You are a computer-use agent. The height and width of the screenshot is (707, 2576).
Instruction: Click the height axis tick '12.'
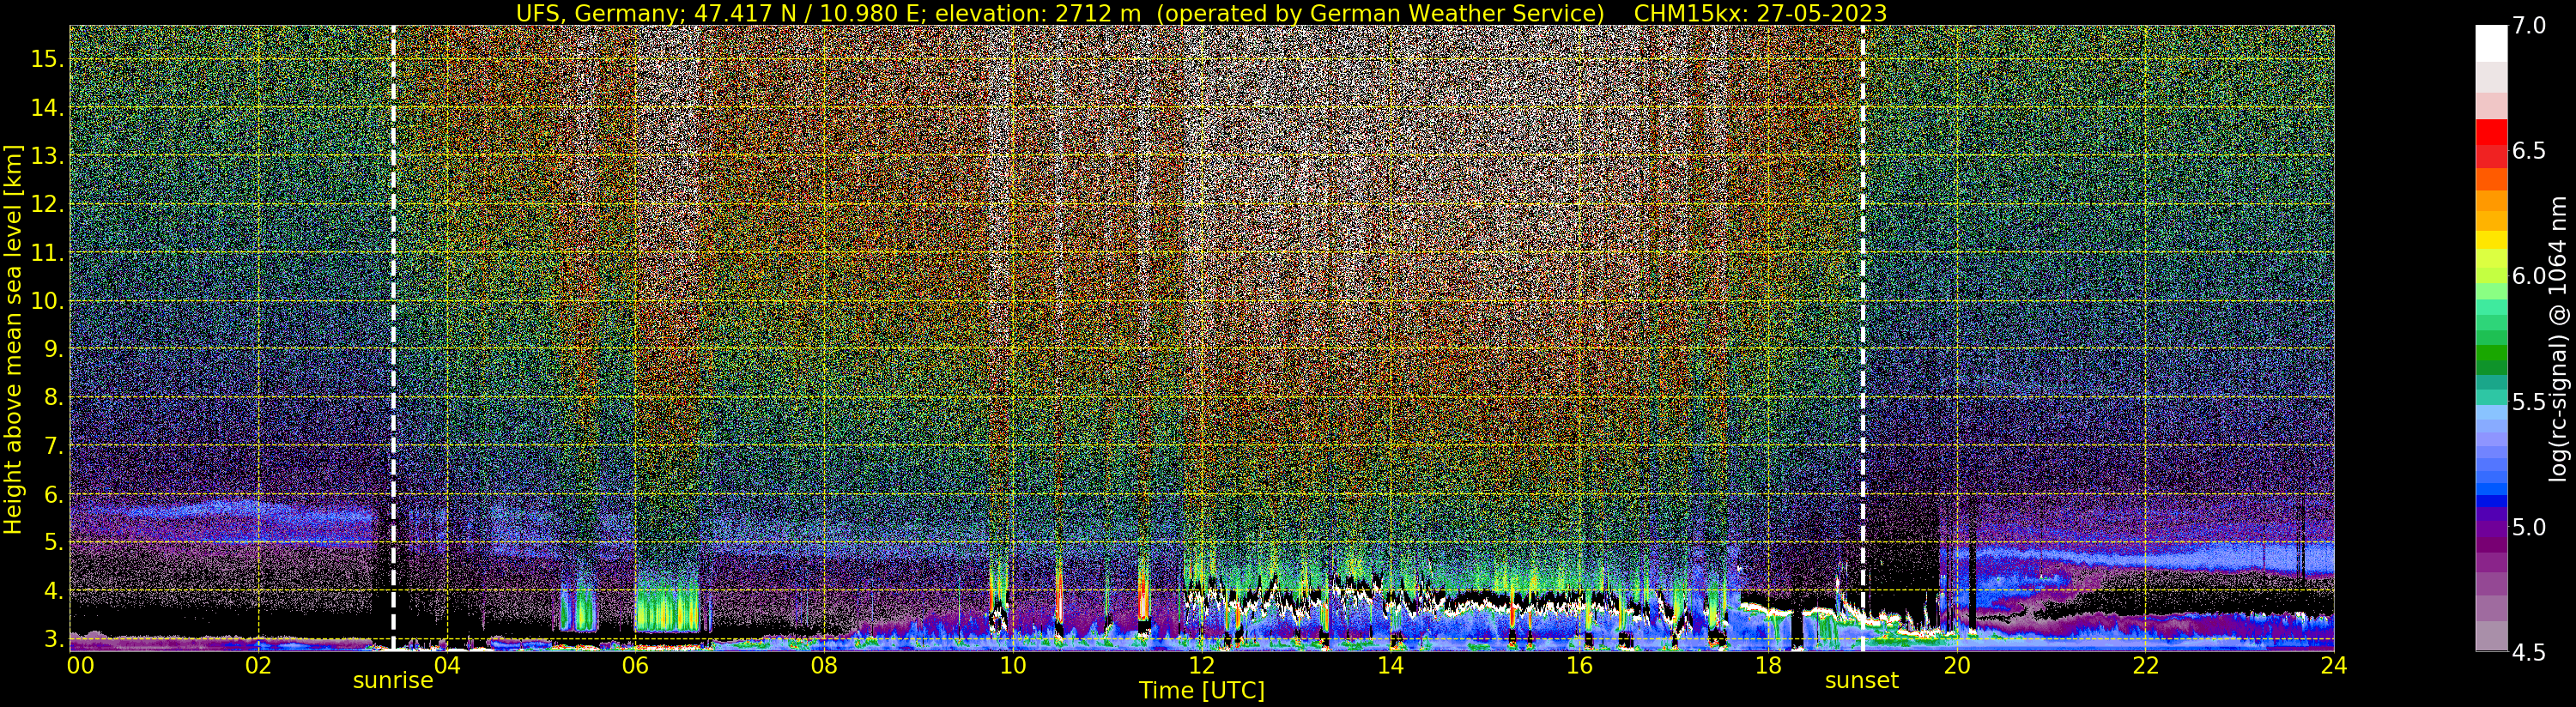46,204
